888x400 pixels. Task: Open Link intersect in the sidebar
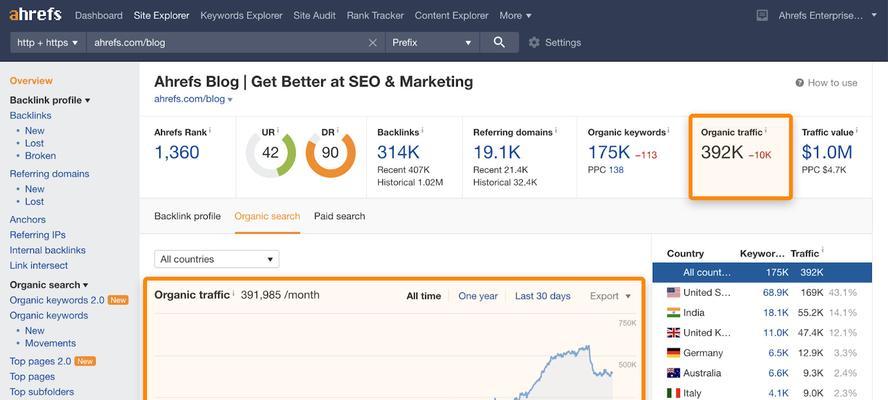coord(39,266)
